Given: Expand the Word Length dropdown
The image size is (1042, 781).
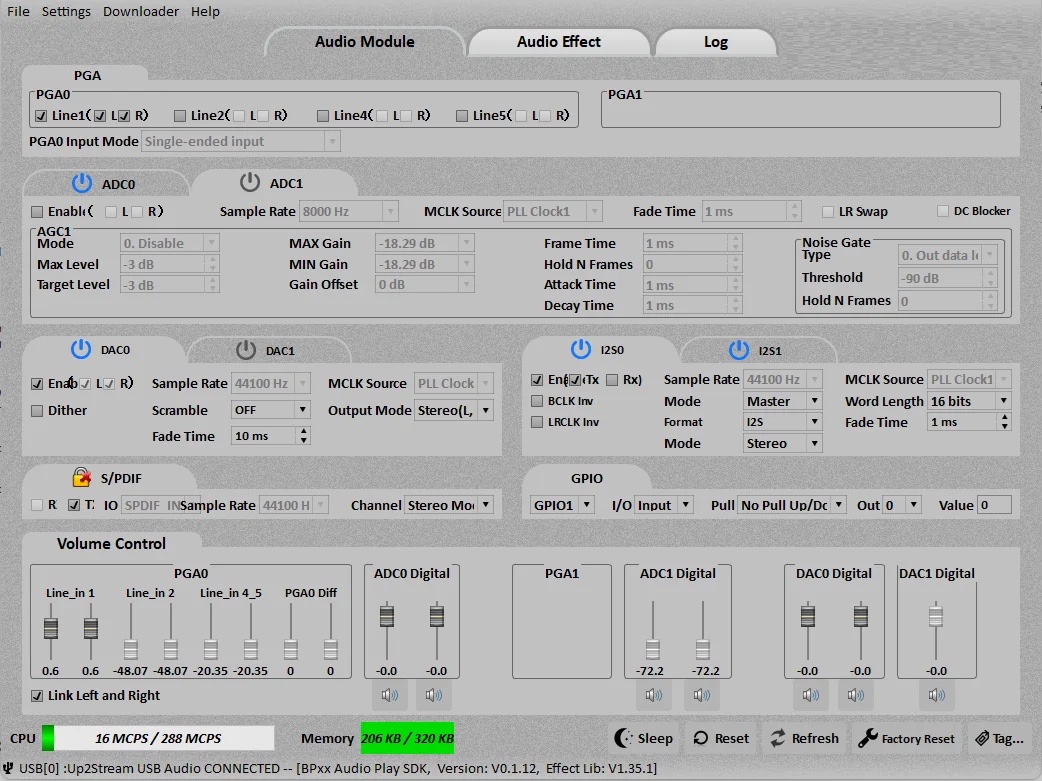Looking at the screenshot, I should pyautogui.click(x=969, y=401).
